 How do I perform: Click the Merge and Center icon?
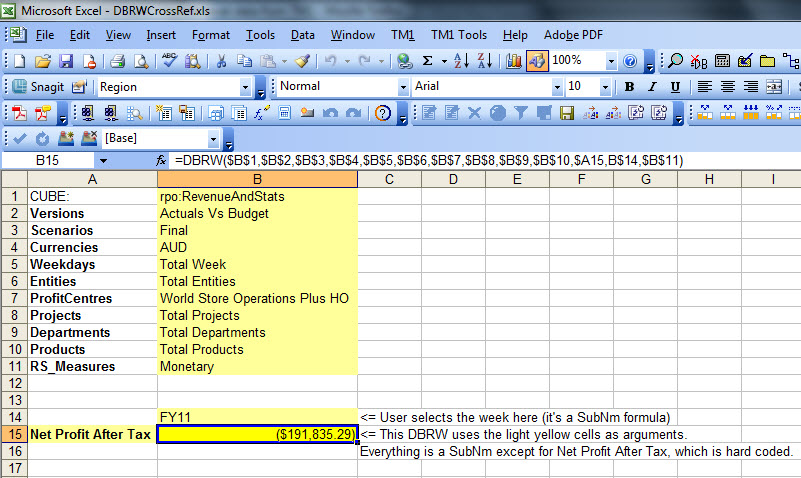[x=774, y=87]
